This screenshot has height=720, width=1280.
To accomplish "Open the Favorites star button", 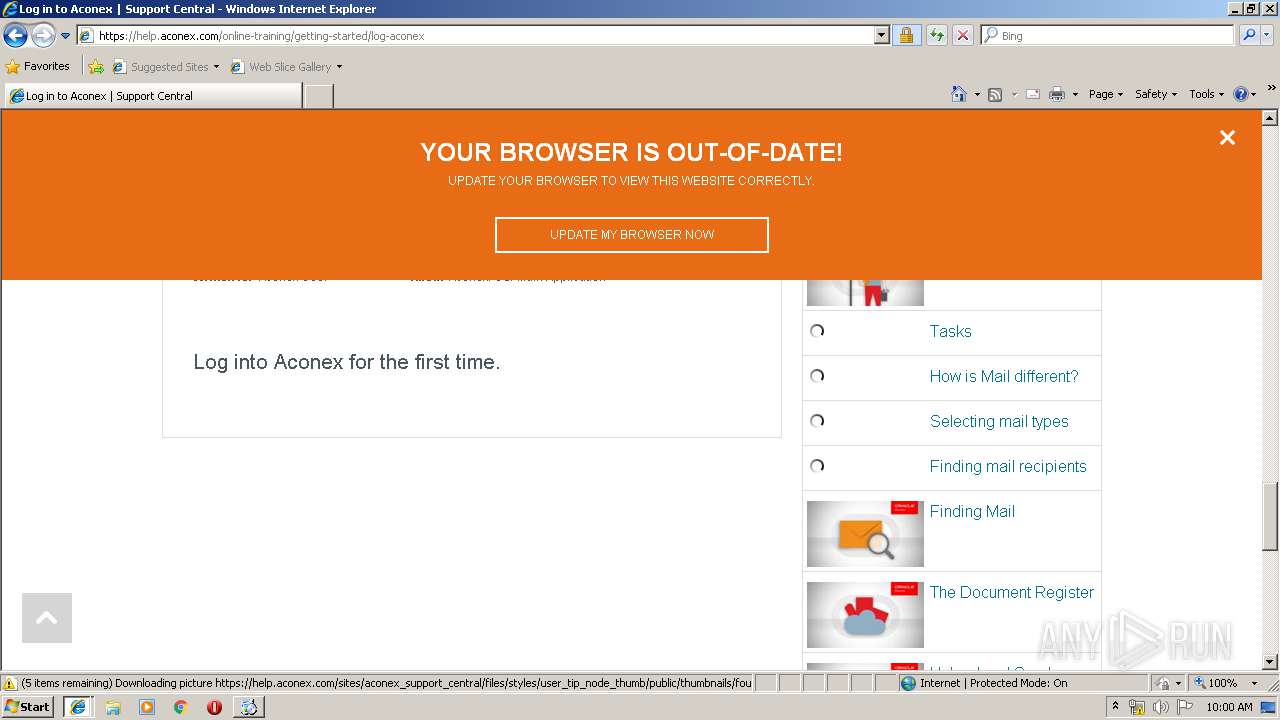I will [x=38, y=66].
